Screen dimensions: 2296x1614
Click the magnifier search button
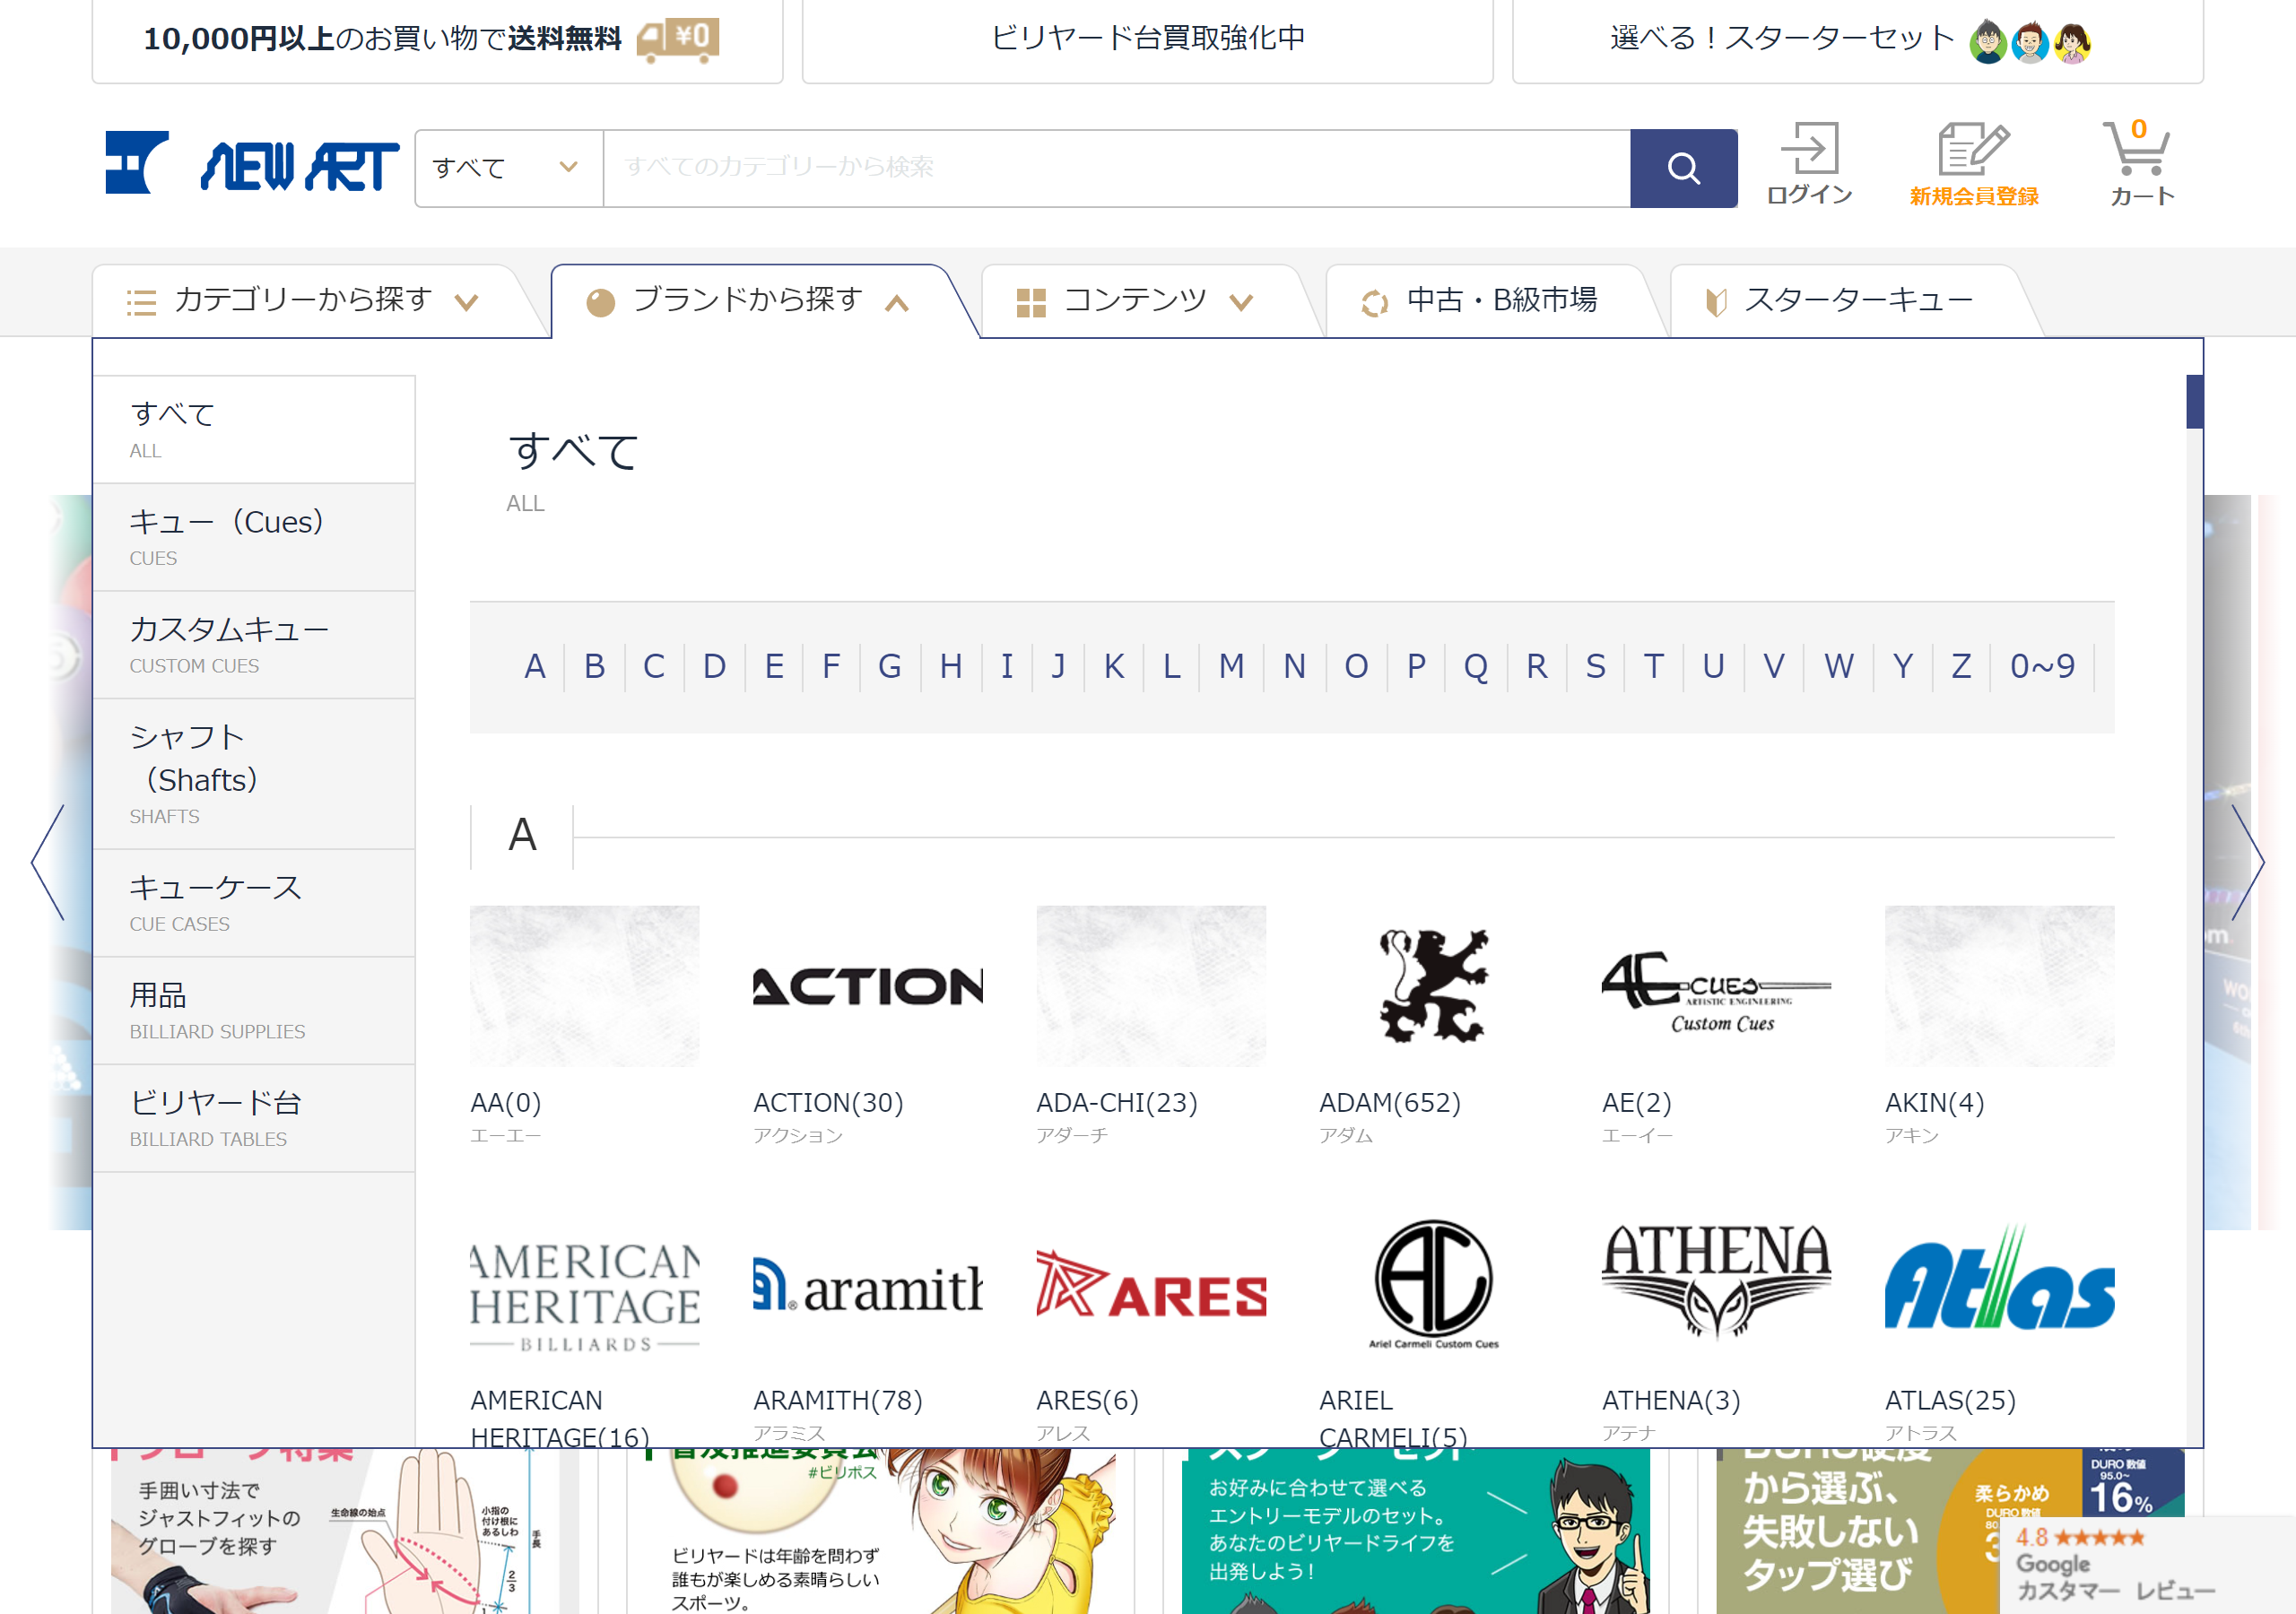(x=1683, y=168)
